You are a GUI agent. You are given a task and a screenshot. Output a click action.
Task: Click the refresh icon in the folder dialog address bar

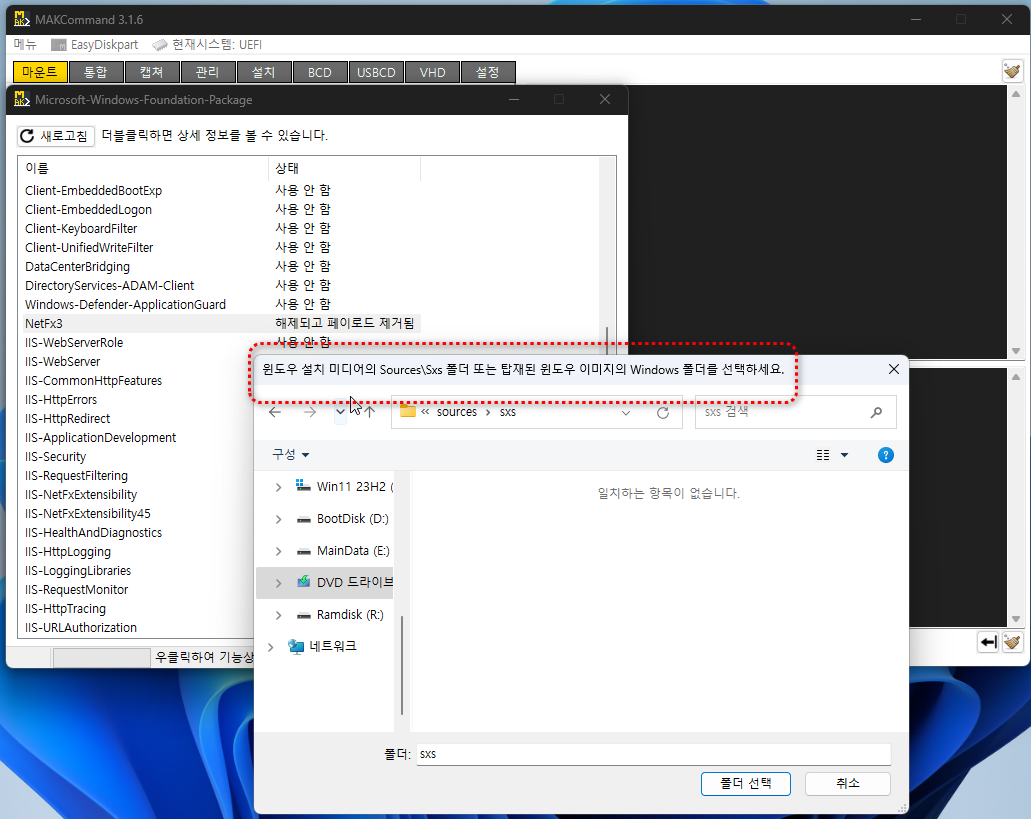tap(663, 412)
